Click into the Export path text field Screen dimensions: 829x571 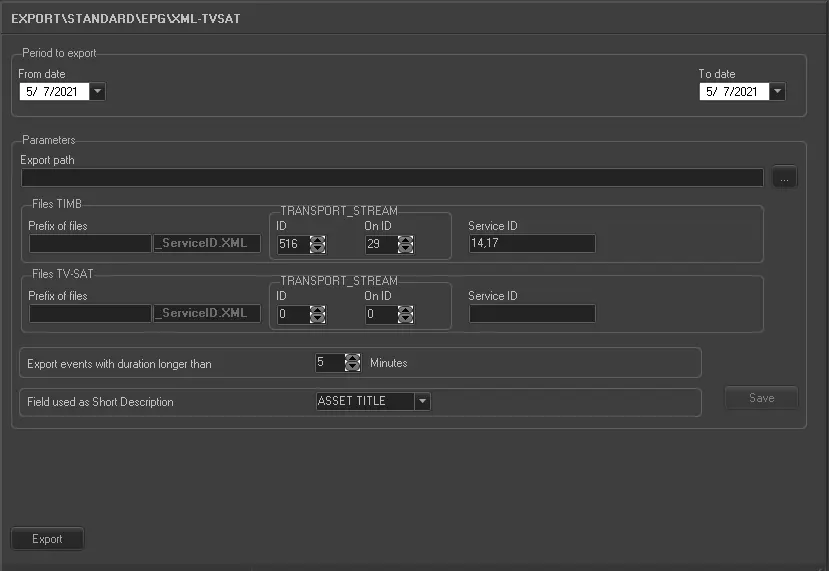tap(392, 178)
